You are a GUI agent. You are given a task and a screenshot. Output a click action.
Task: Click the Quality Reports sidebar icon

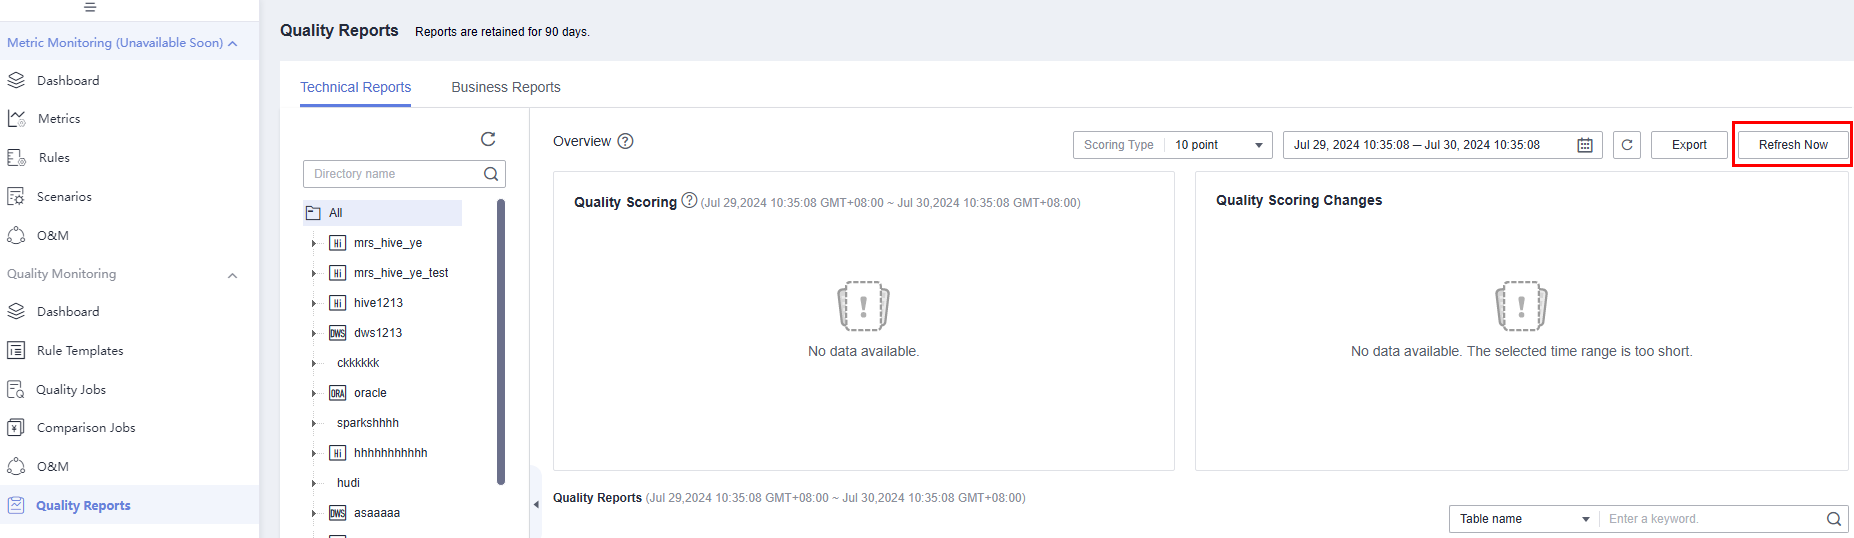16,505
